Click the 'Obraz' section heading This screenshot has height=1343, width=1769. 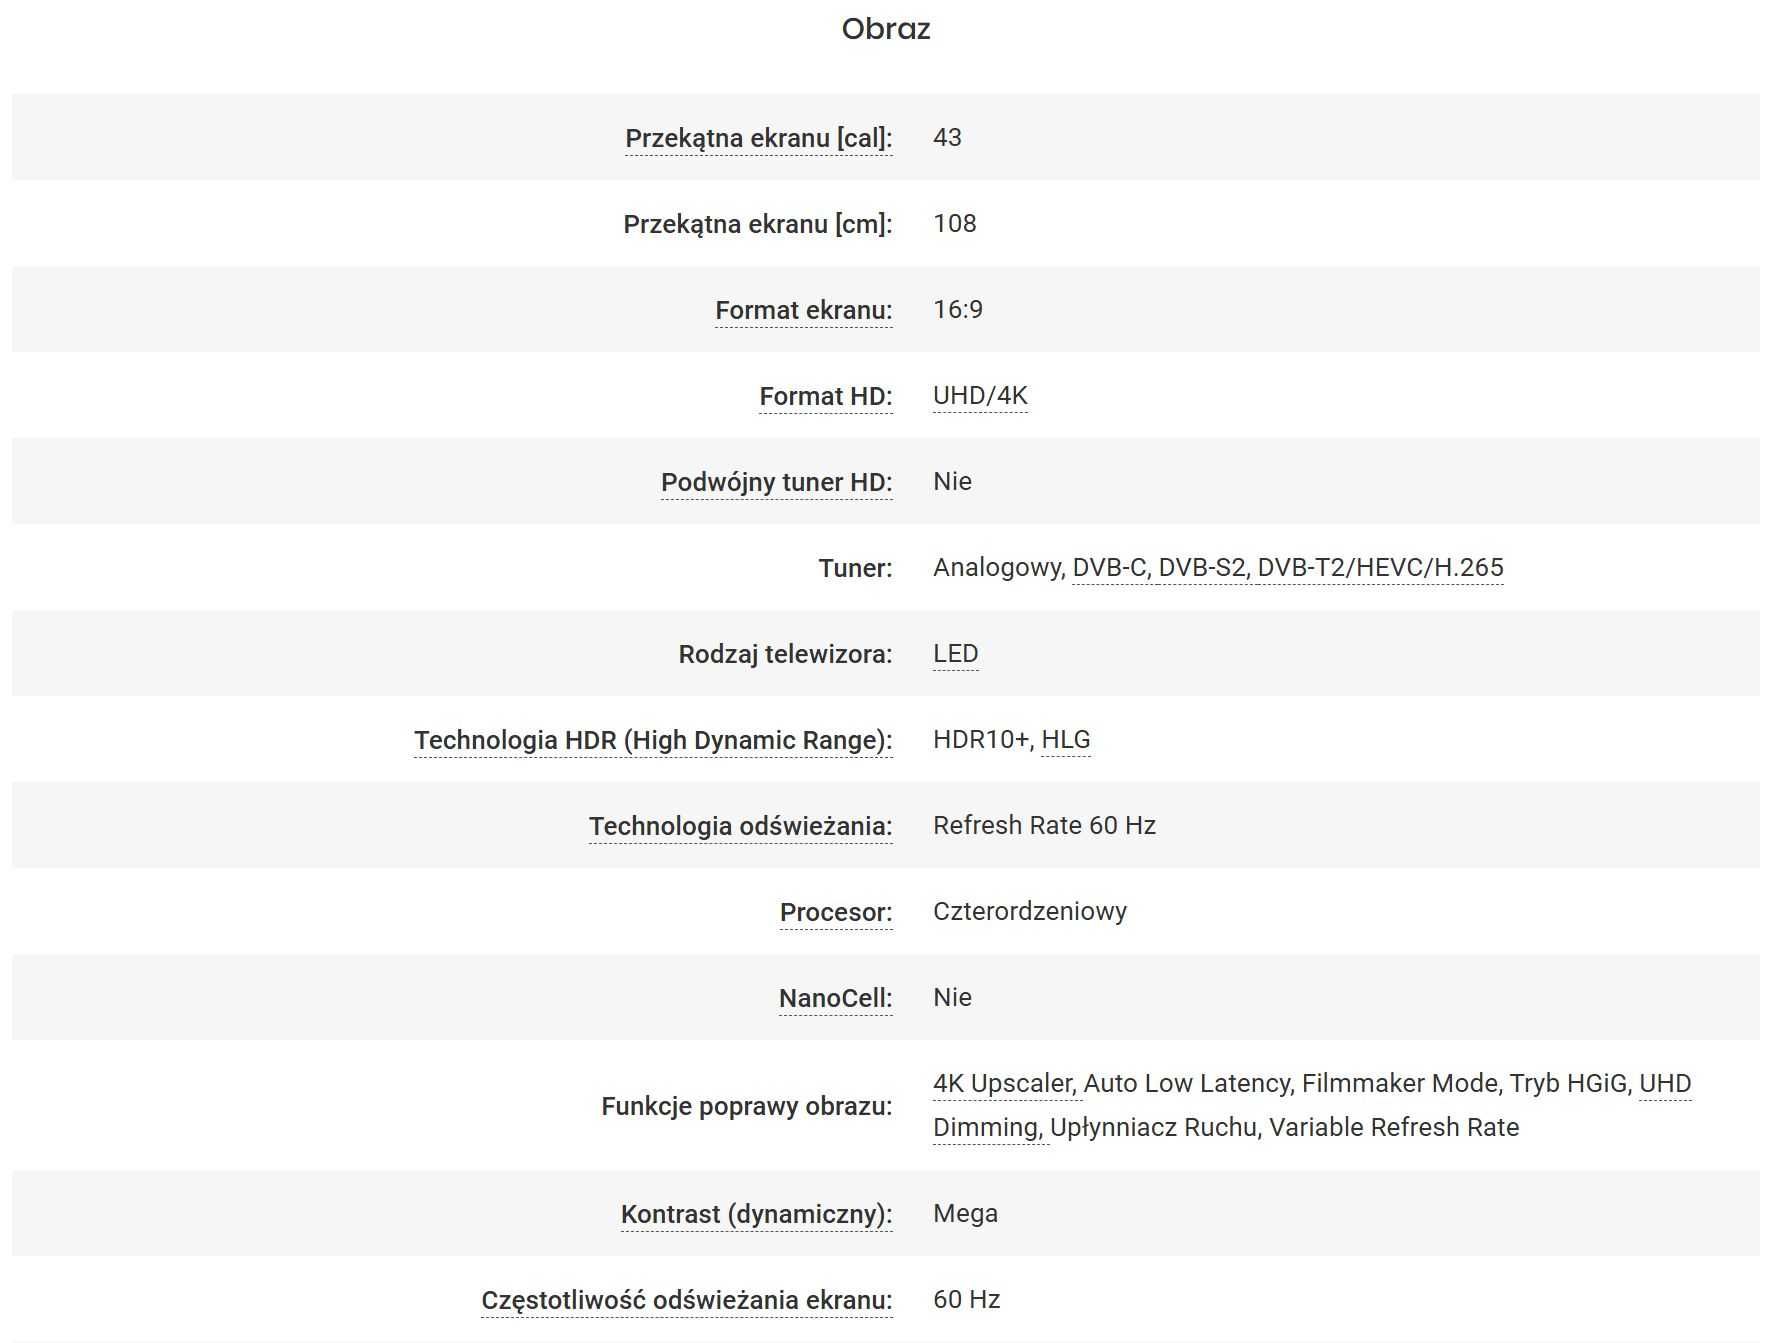click(886, 28)
